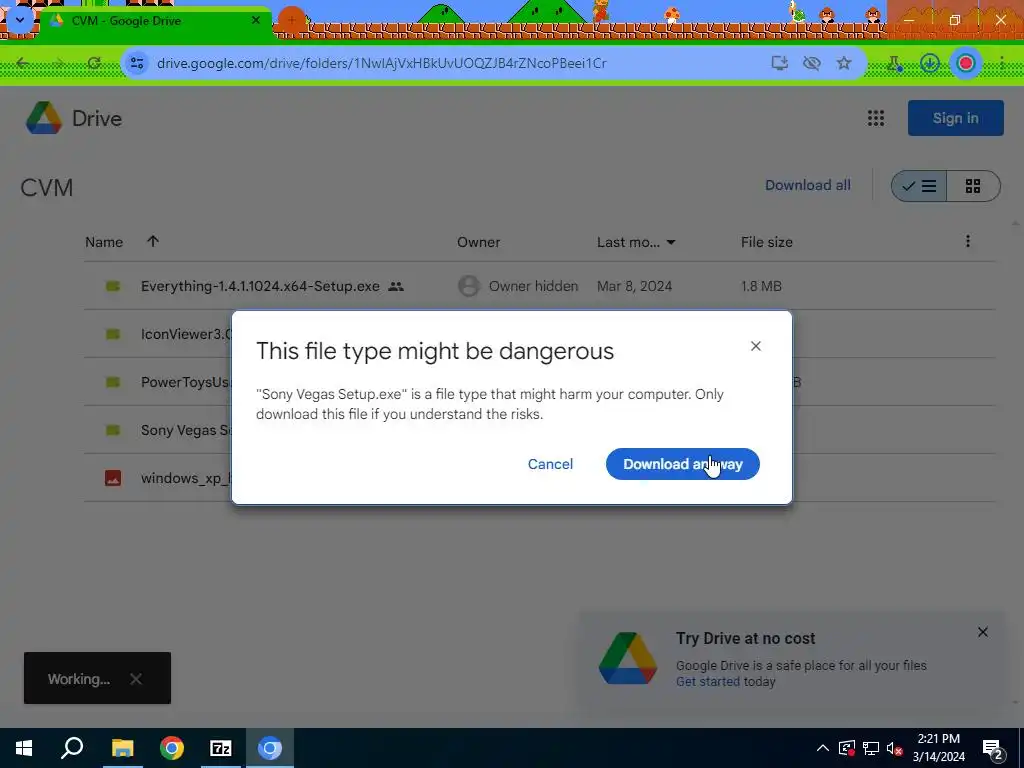
Task: Click Get started link in Drive banner
Action: (x=708, y=682)
